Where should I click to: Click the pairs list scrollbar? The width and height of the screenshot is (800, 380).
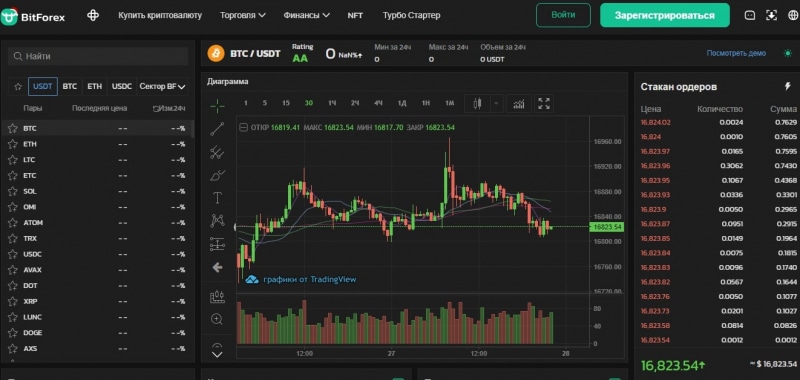(x=193, y=130)
